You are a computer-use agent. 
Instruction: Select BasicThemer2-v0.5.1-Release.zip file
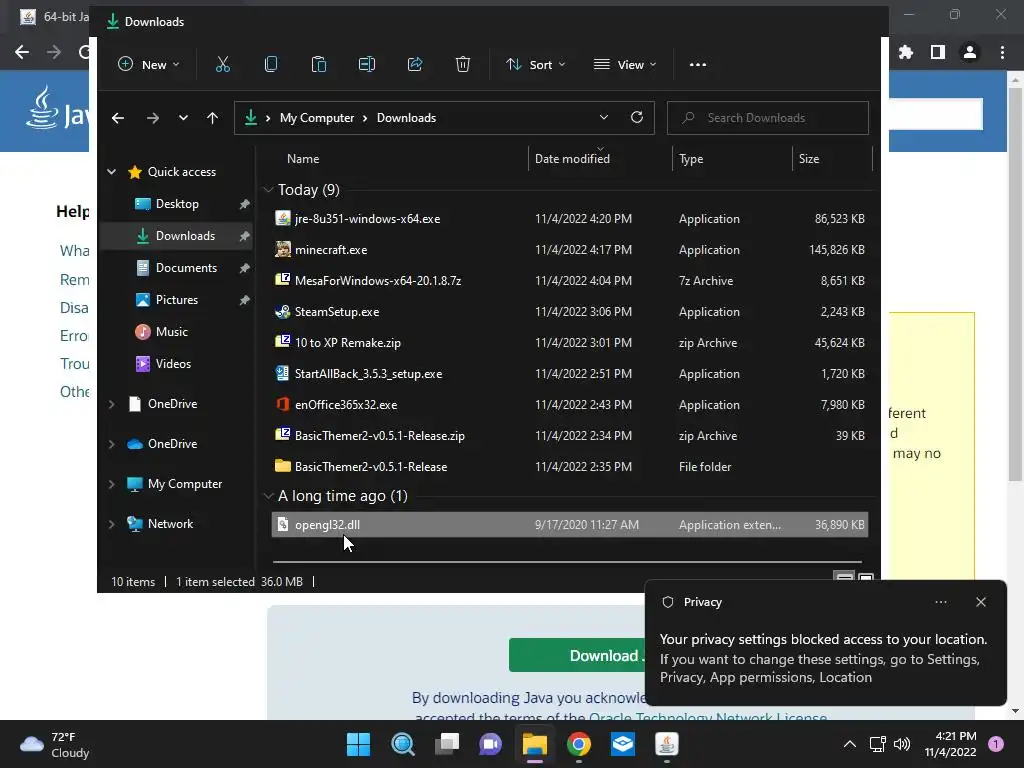[x=569, y=436]
